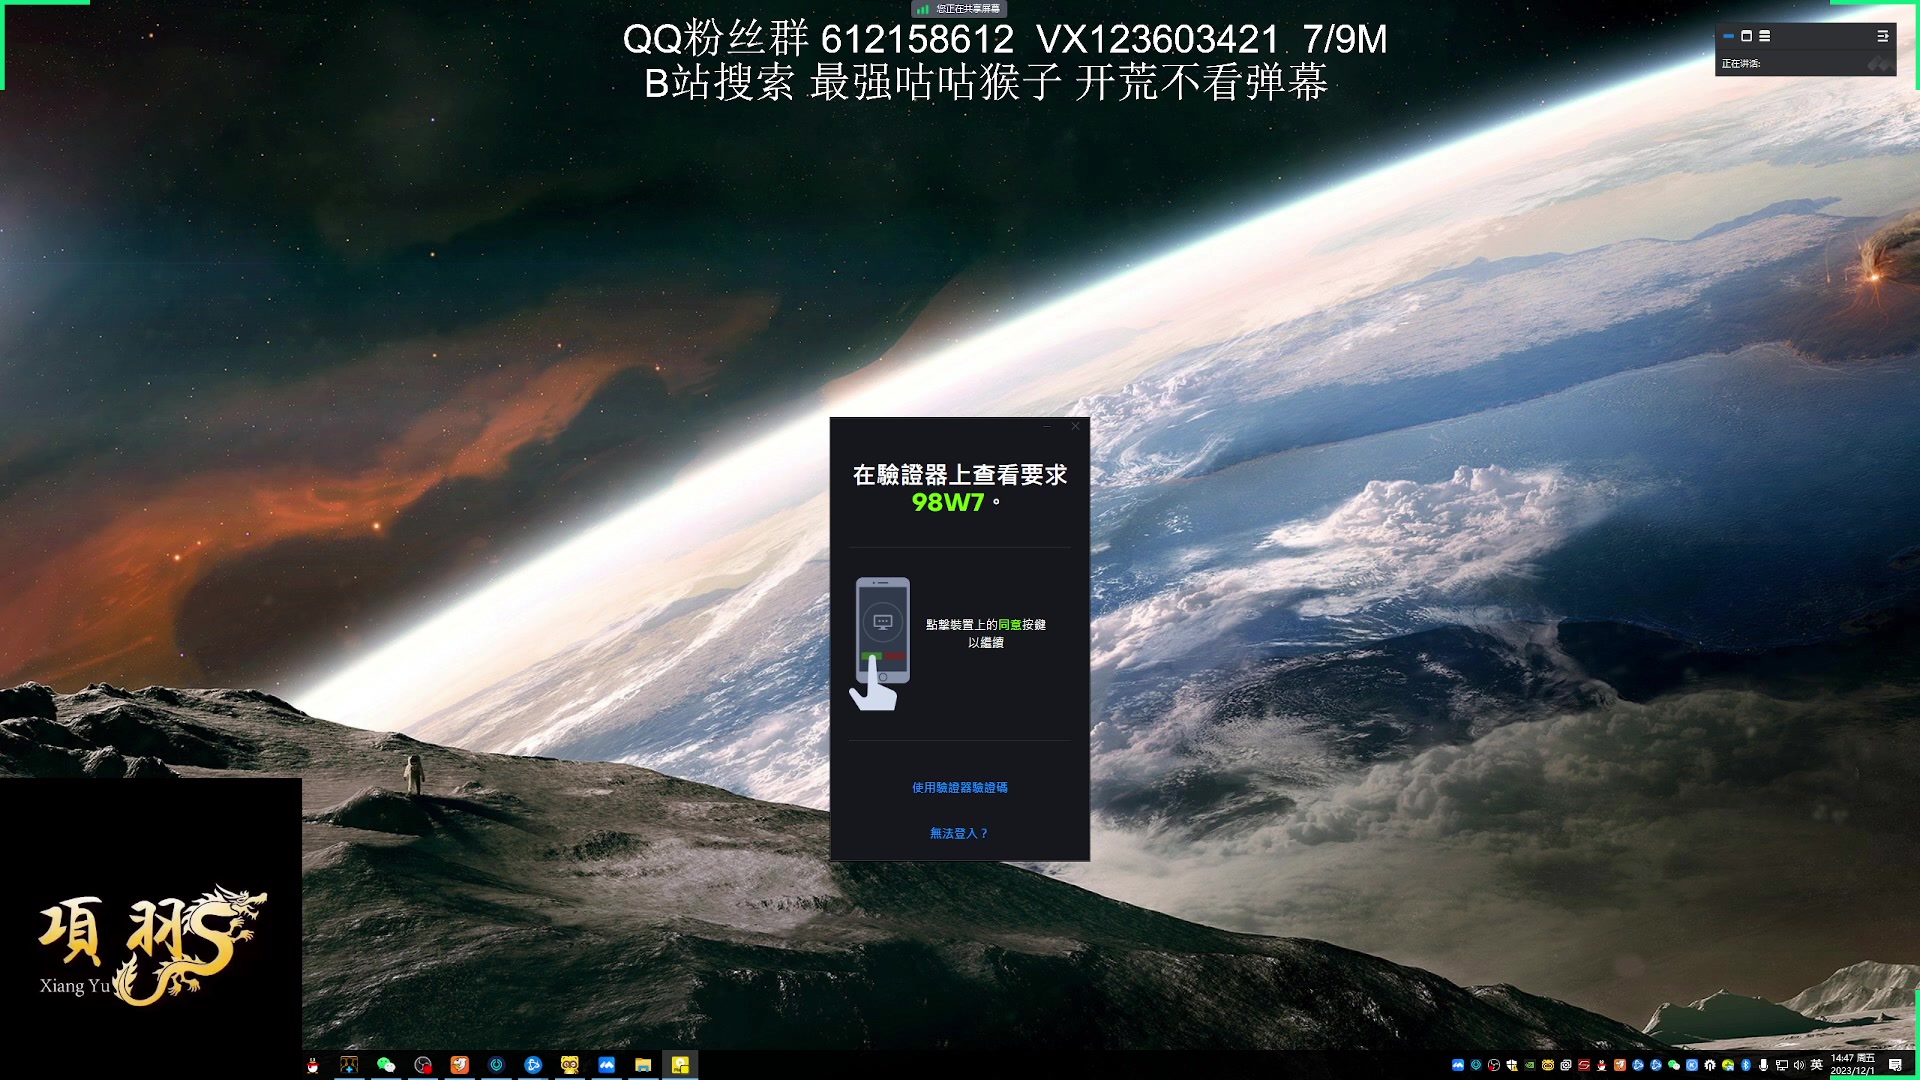Viewport: 1920px width, 1080px height.
Task: Open the yellow video player taskbar app
Action: tap(680, 1065)
